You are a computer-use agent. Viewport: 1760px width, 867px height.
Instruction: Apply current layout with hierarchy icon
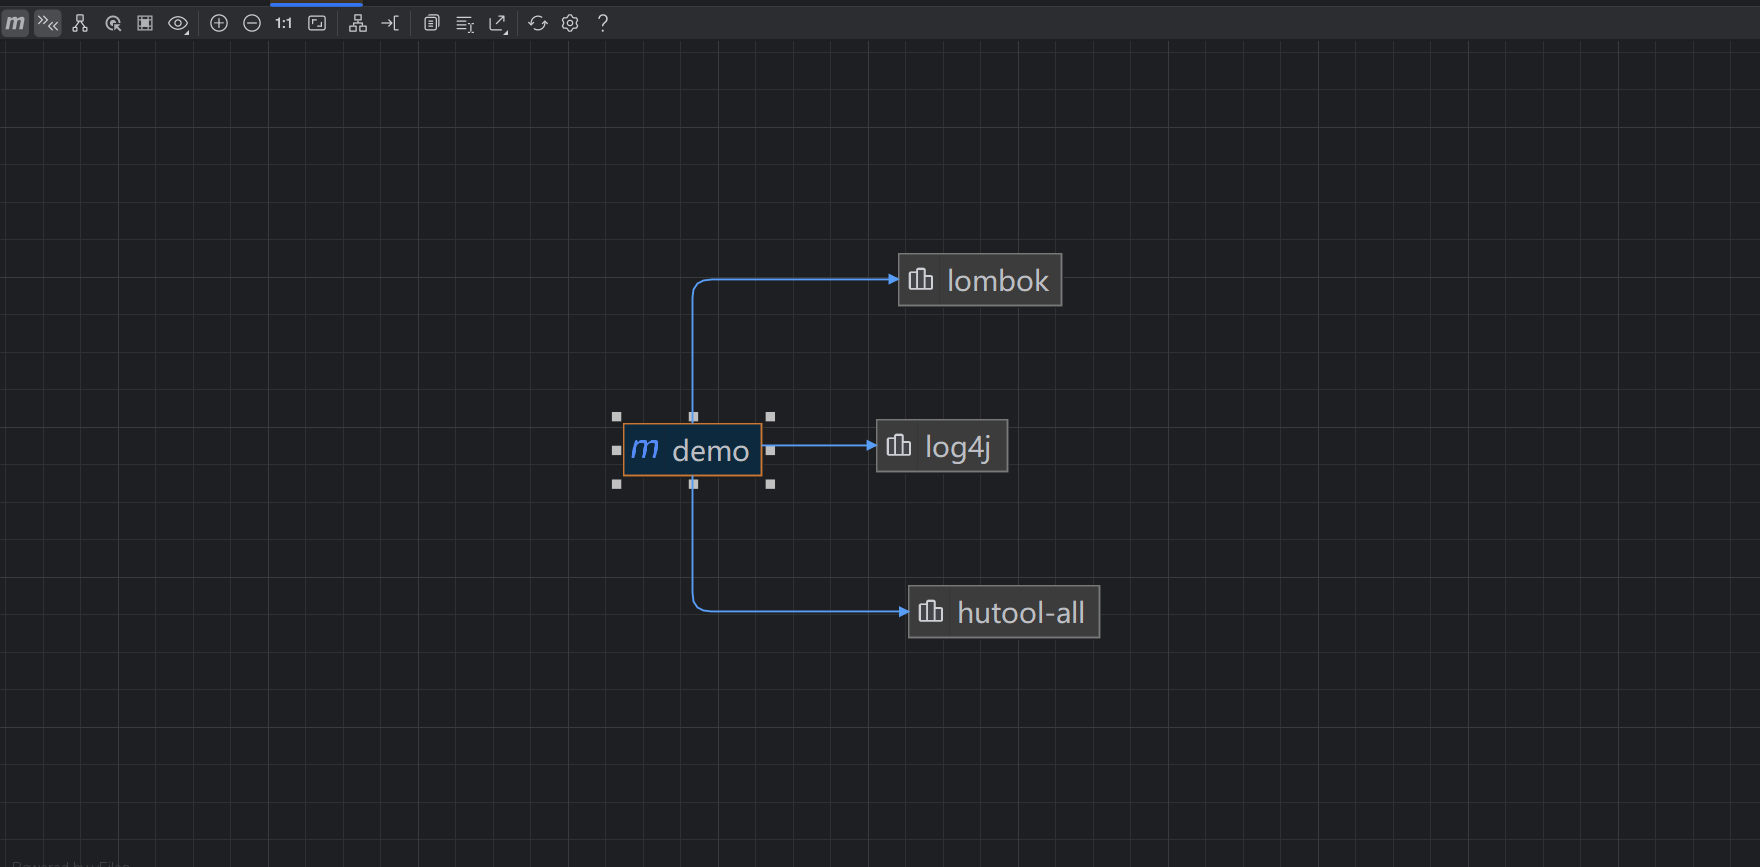click(x=357, y=23)
